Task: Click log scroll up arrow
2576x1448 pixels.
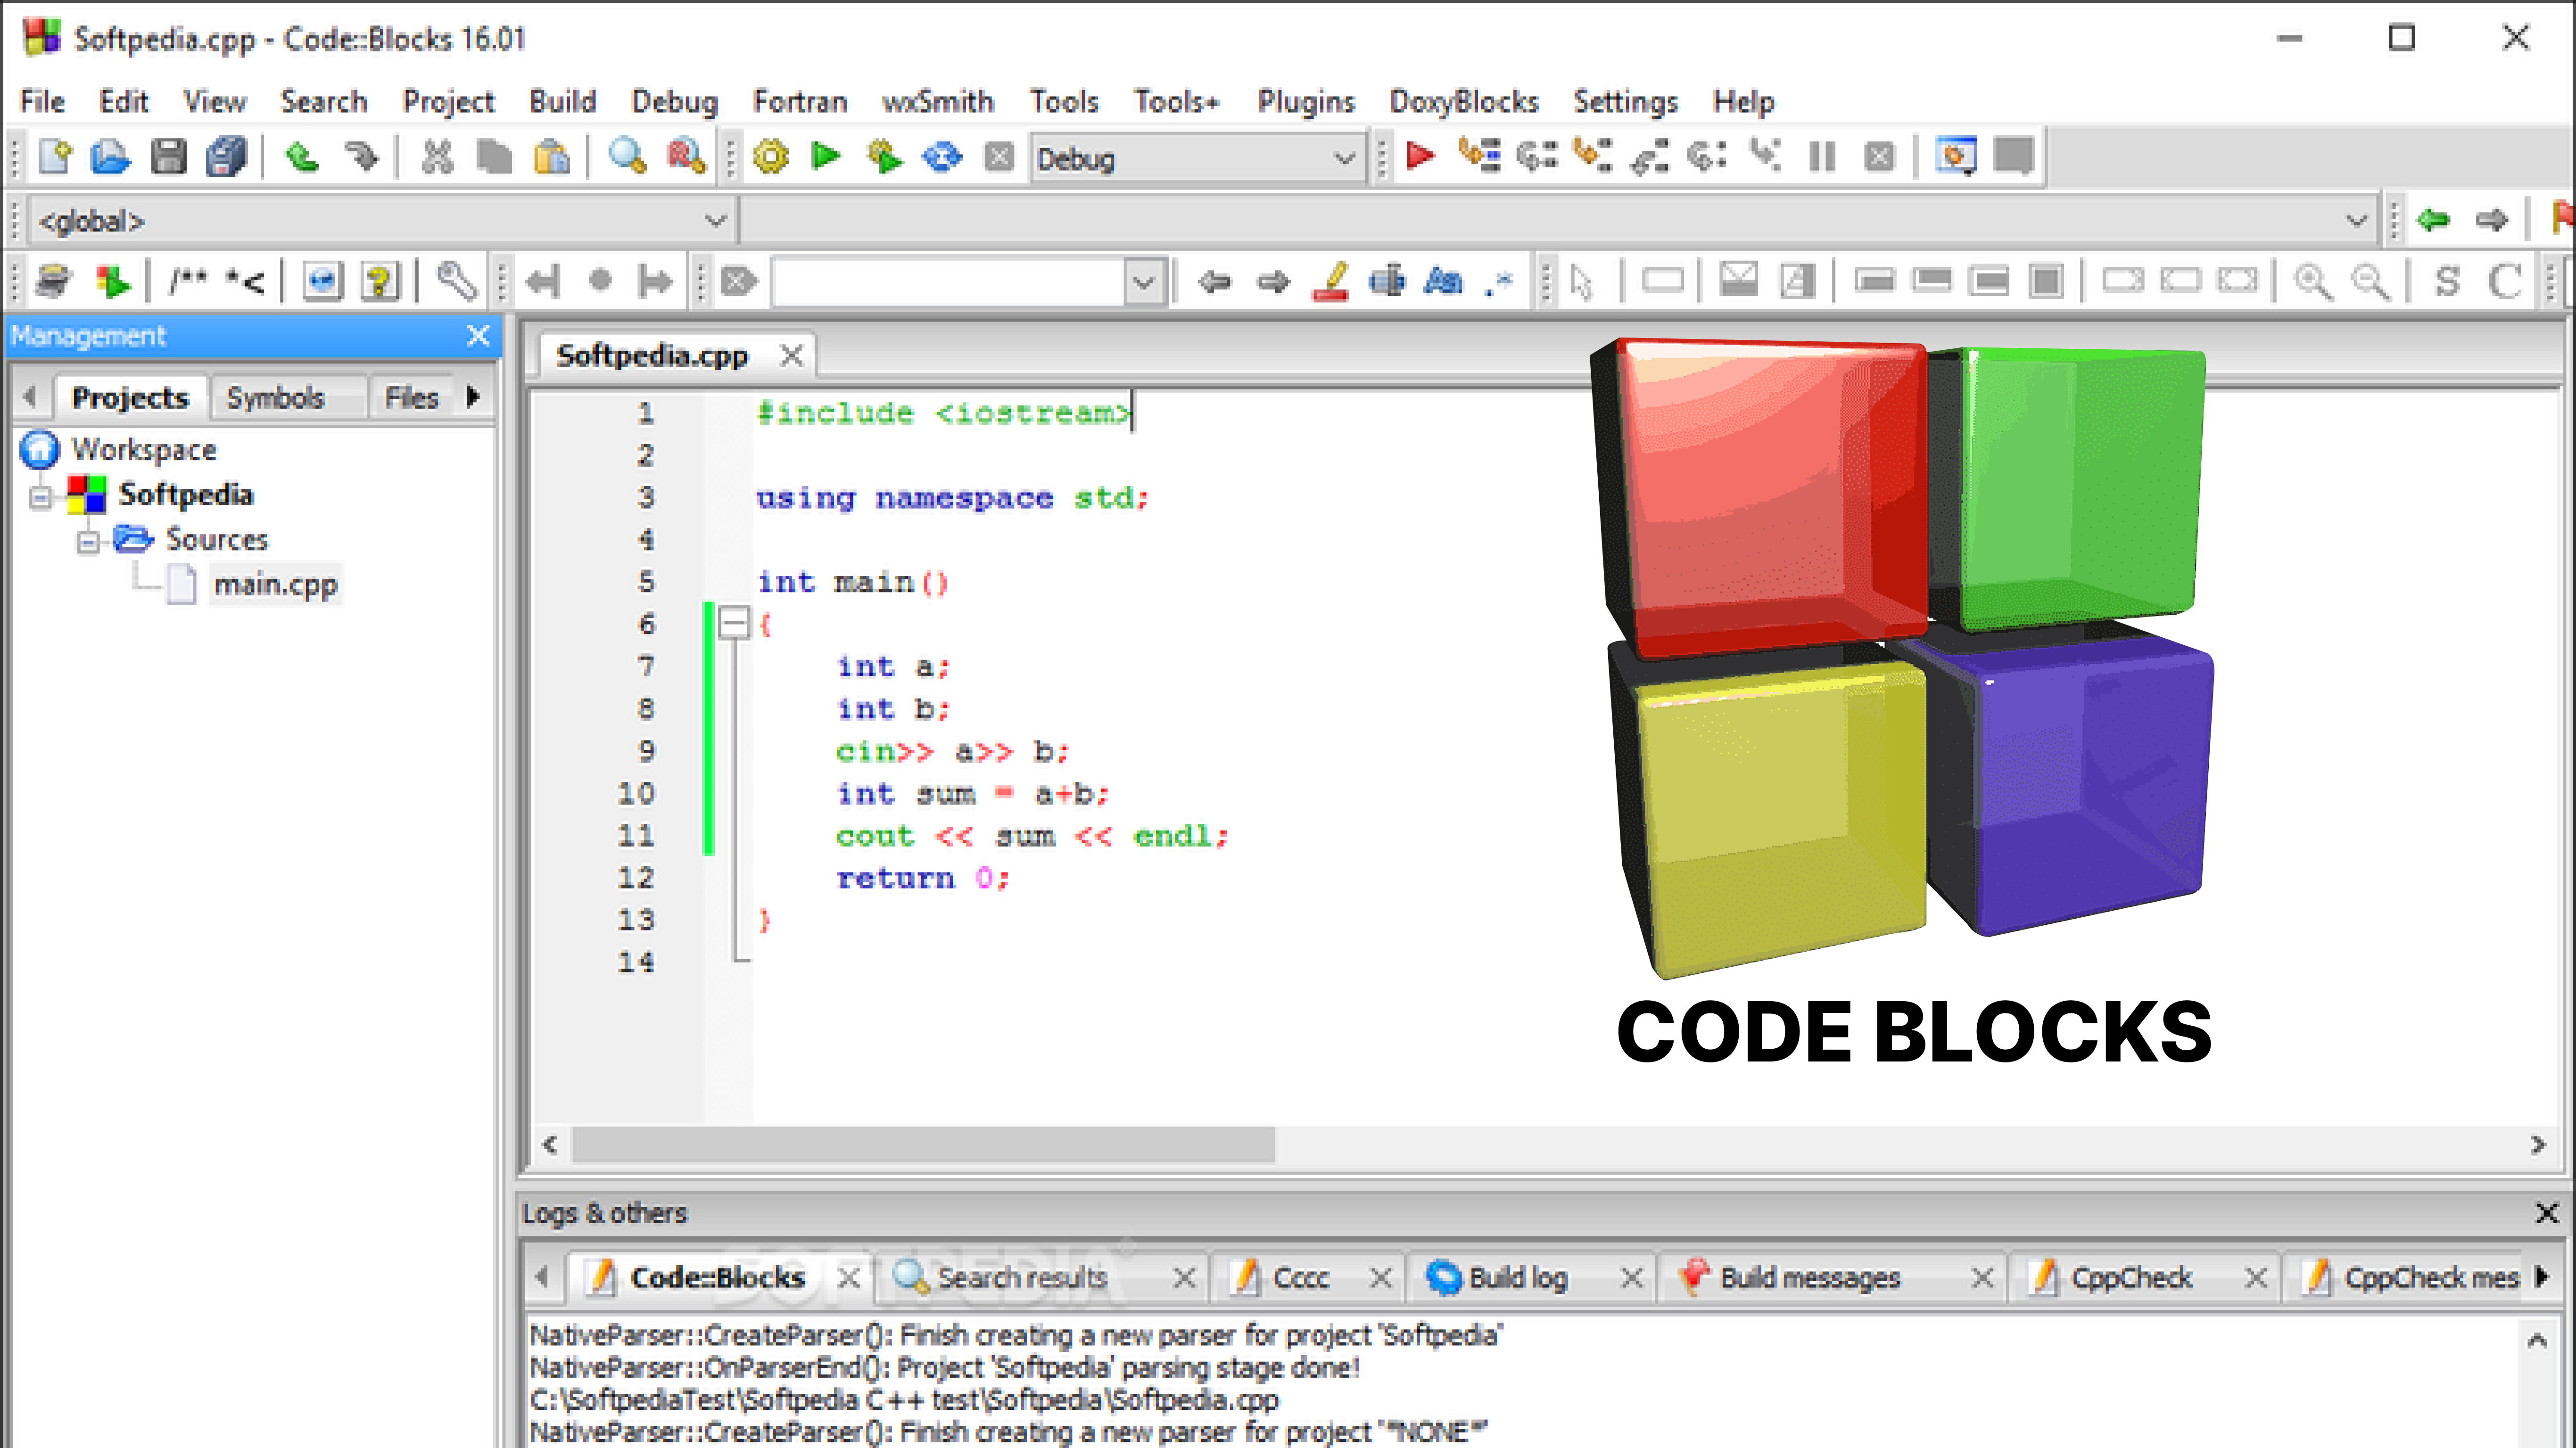Action: [2537, 1341]
